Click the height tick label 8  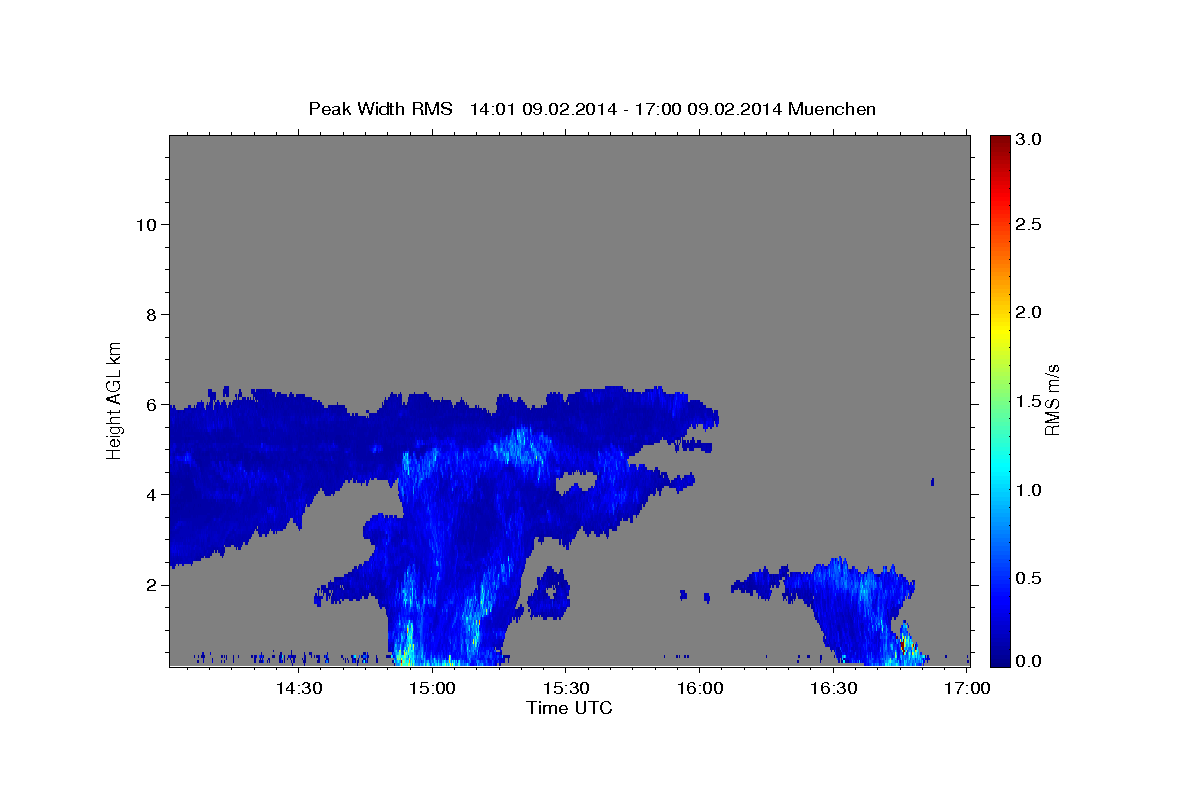click(x=152, y=314)
